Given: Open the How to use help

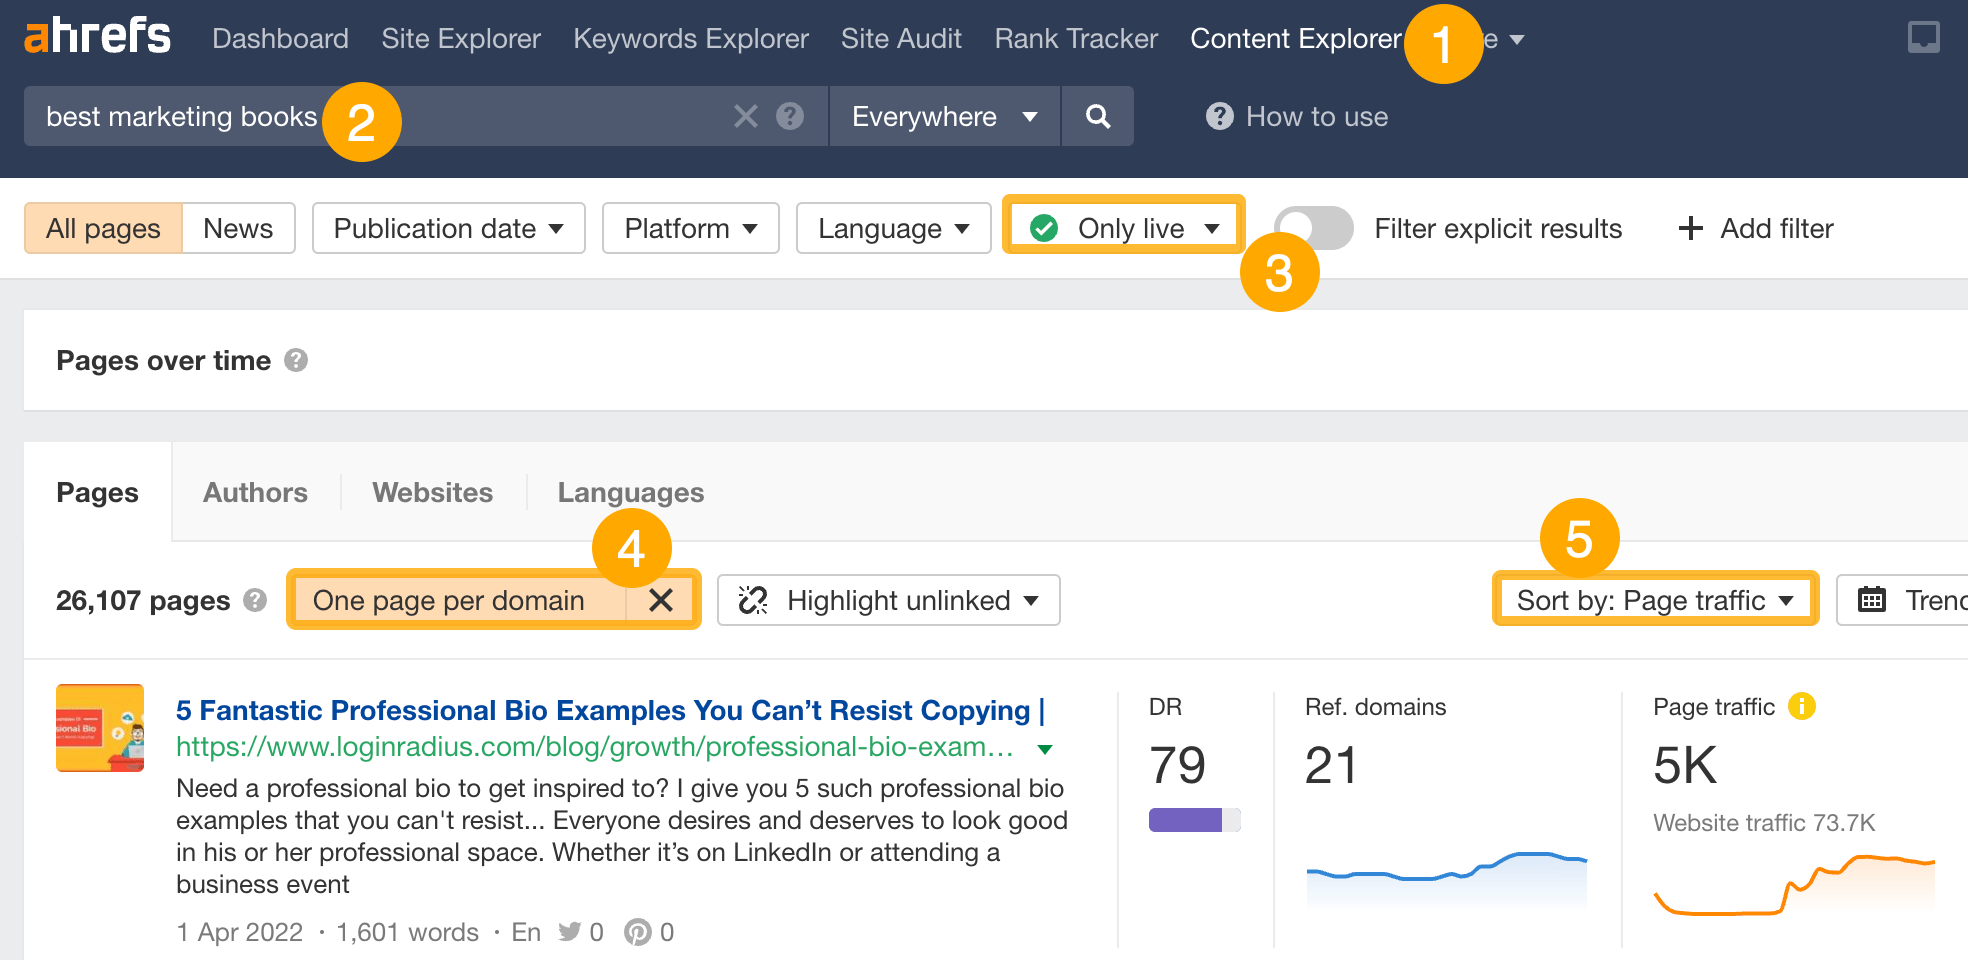Looking at the screenshot, I should click(1297, 117).
